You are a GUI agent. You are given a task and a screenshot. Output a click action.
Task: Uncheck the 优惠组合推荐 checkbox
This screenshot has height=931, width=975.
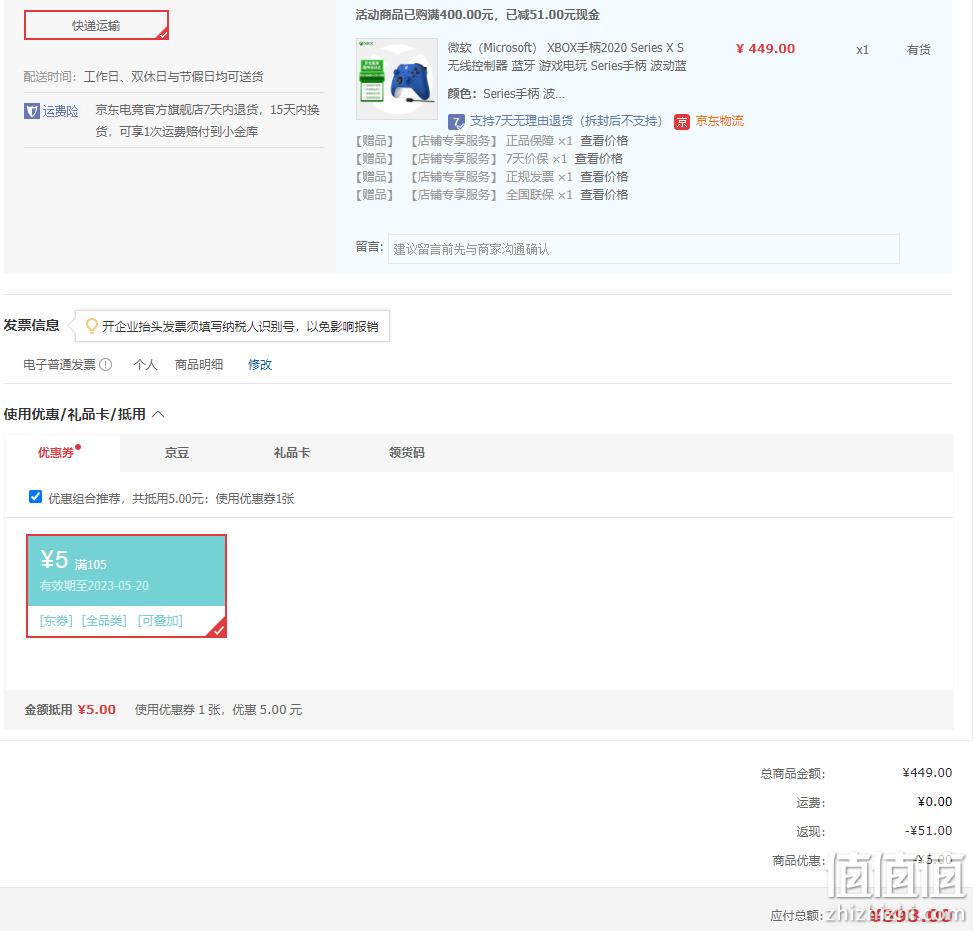(35, 497)
